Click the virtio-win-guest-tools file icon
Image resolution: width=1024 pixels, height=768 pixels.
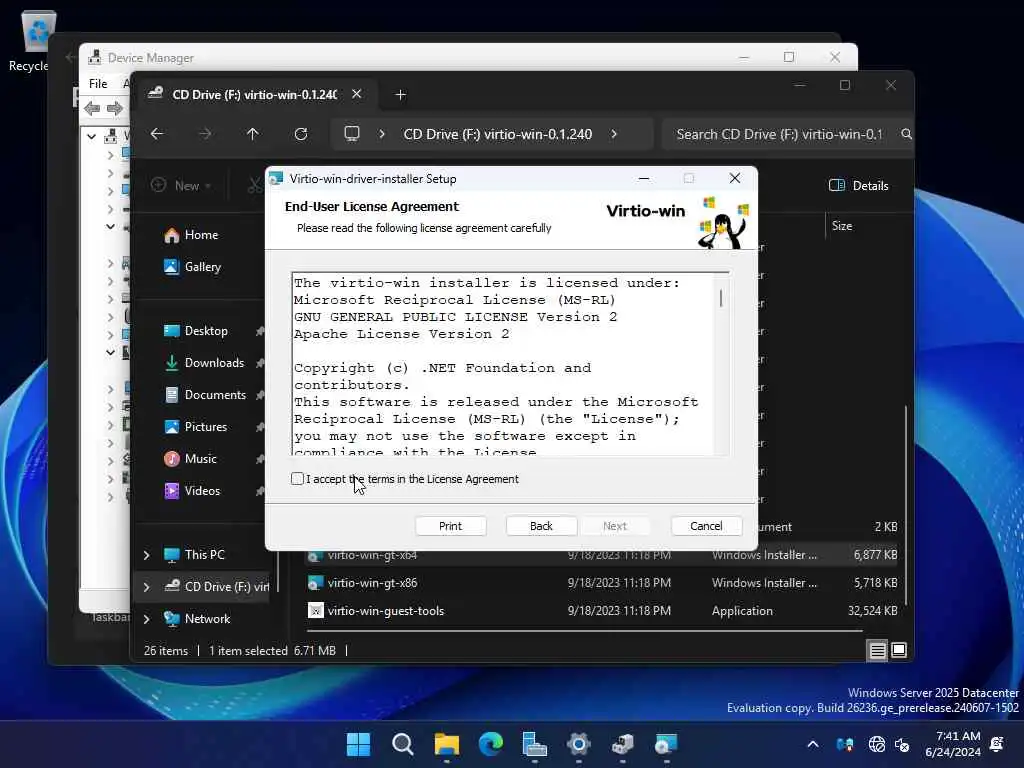[316, 611]
